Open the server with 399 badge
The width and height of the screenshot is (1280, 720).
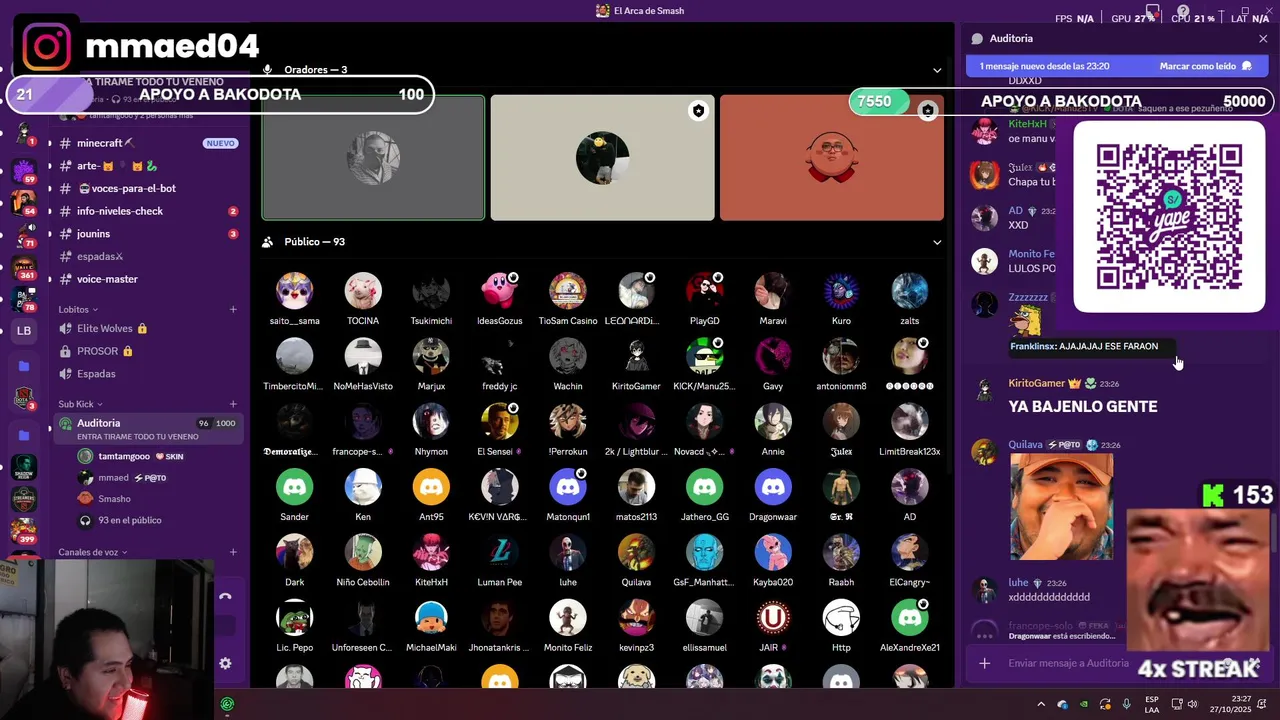24,529
